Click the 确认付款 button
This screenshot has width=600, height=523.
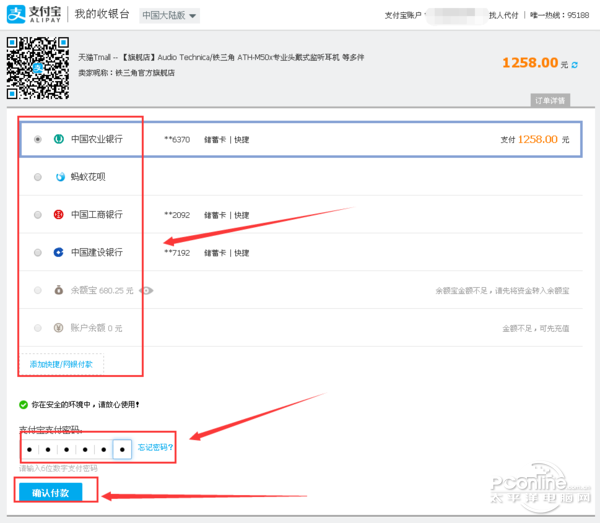[x=51, y=492]
